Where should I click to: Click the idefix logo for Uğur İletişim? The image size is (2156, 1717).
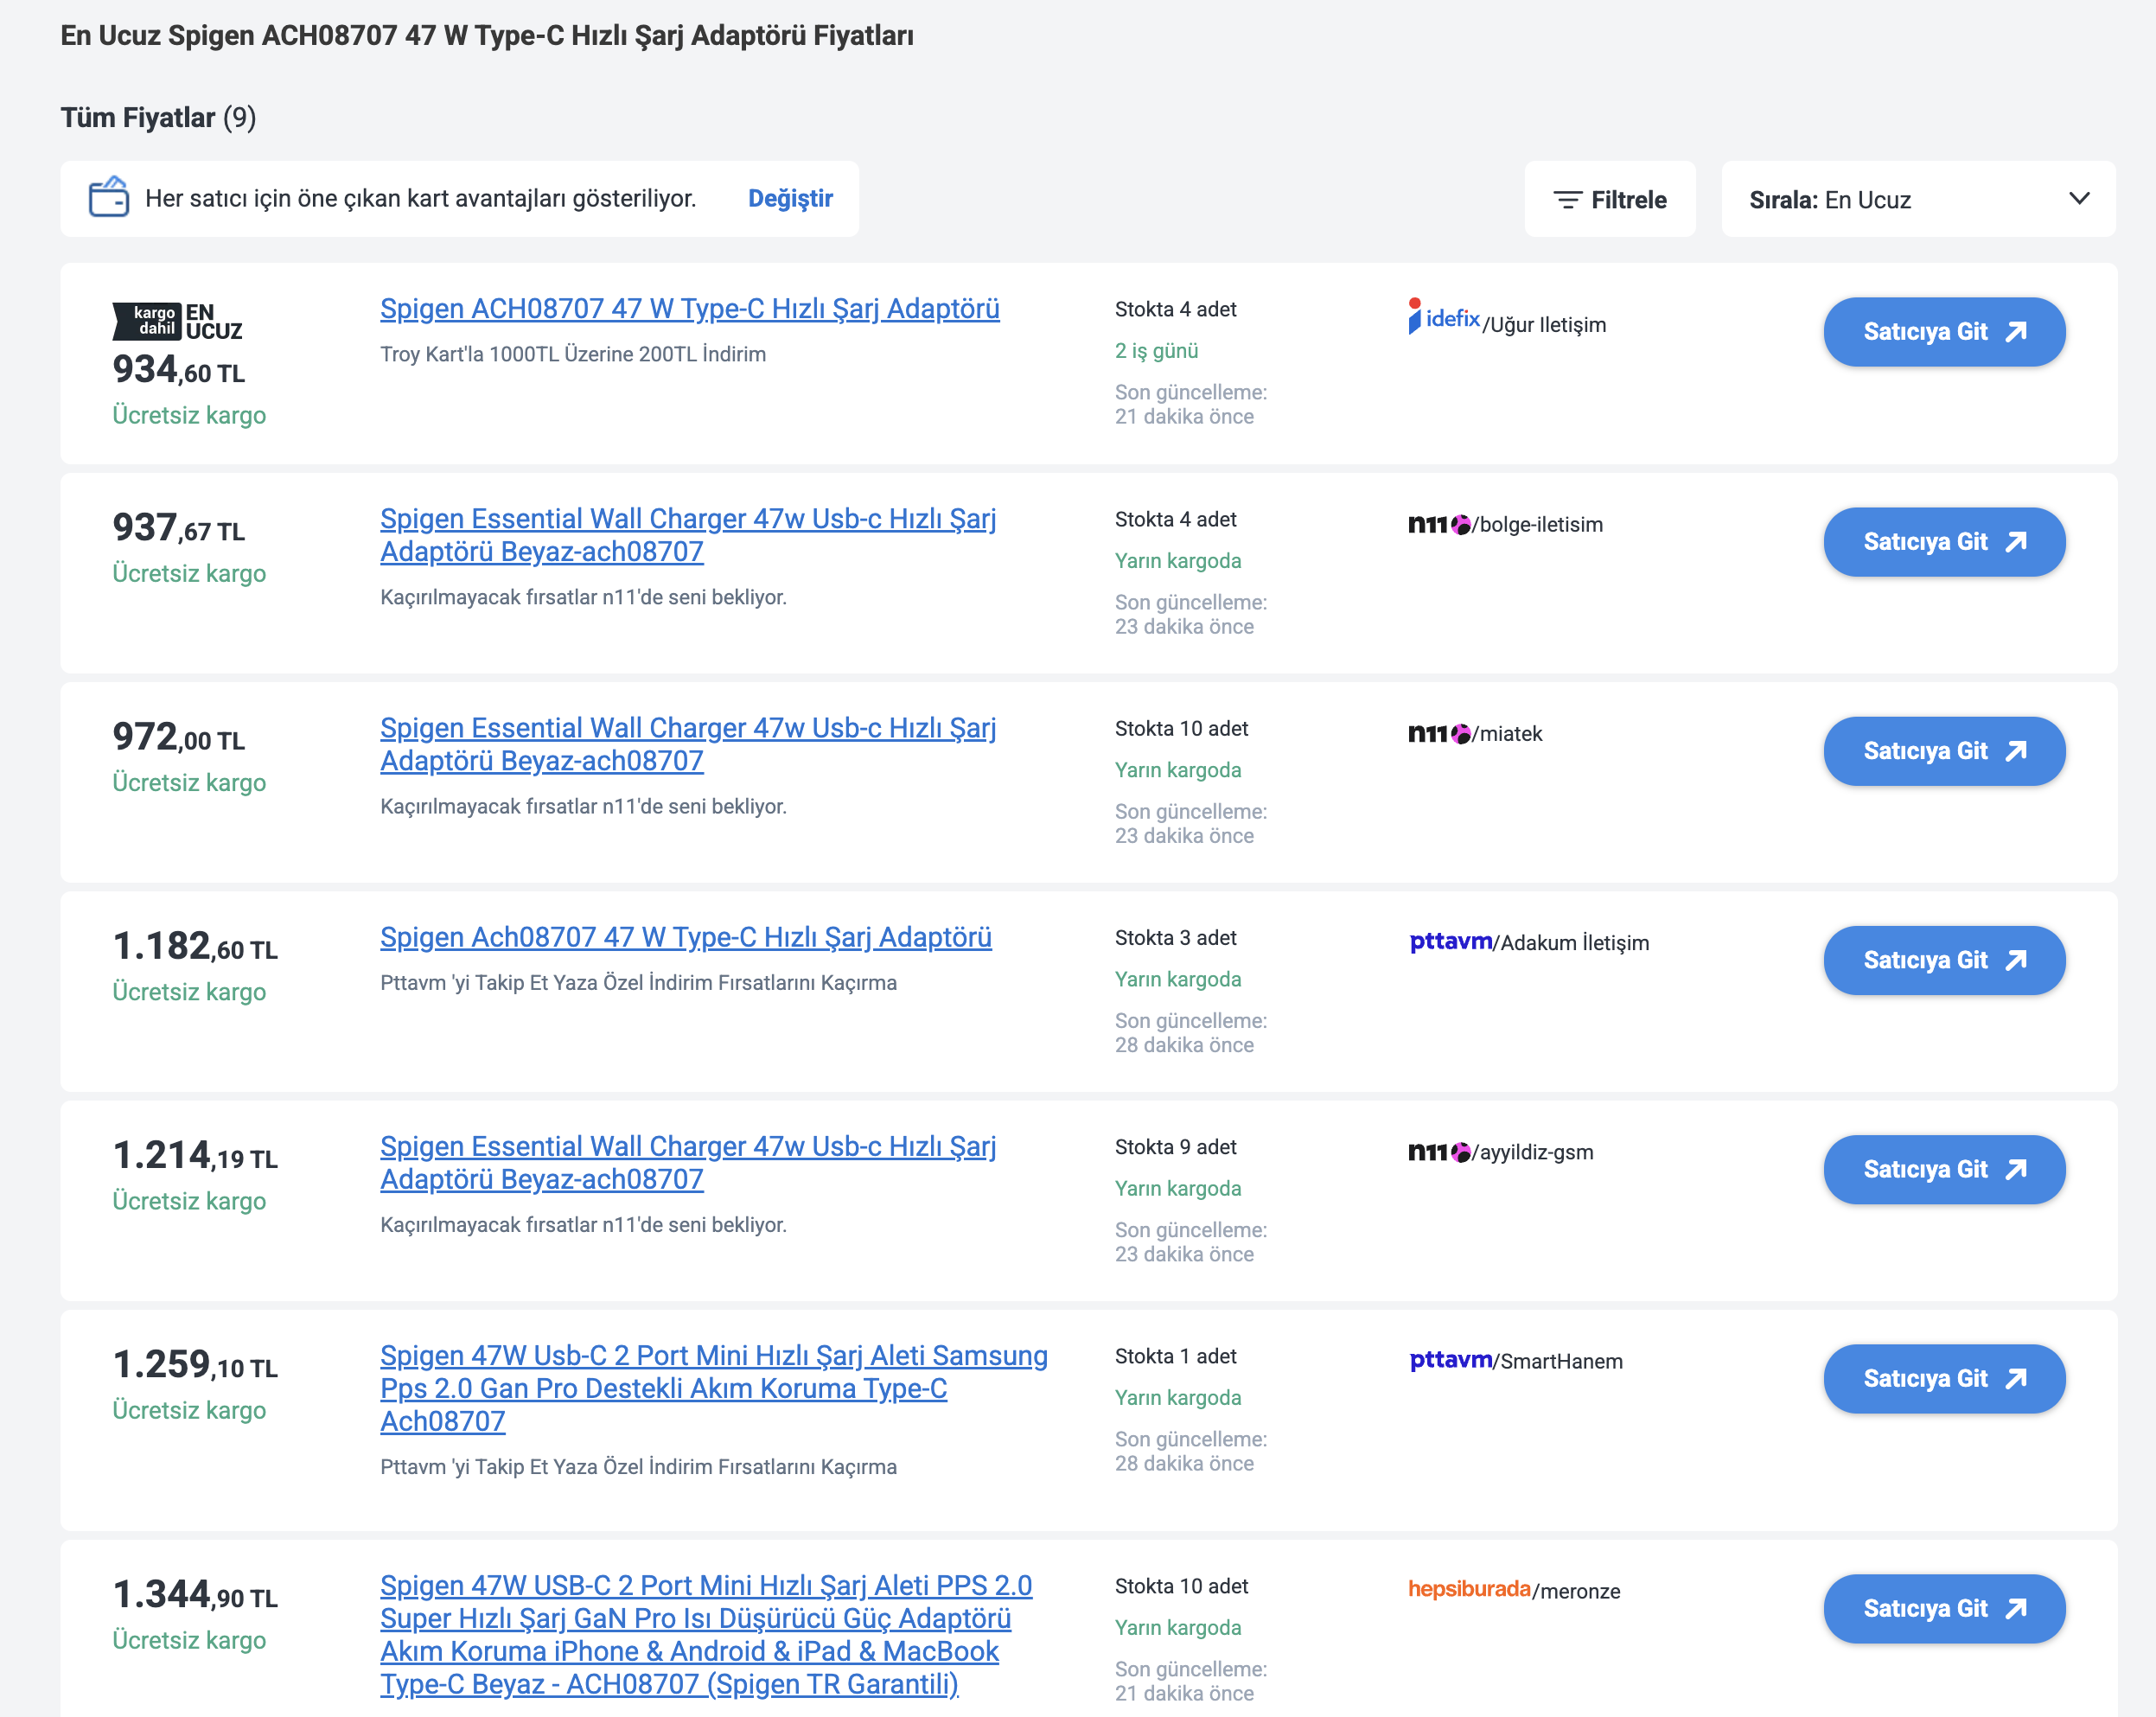tap(1443, 318)
